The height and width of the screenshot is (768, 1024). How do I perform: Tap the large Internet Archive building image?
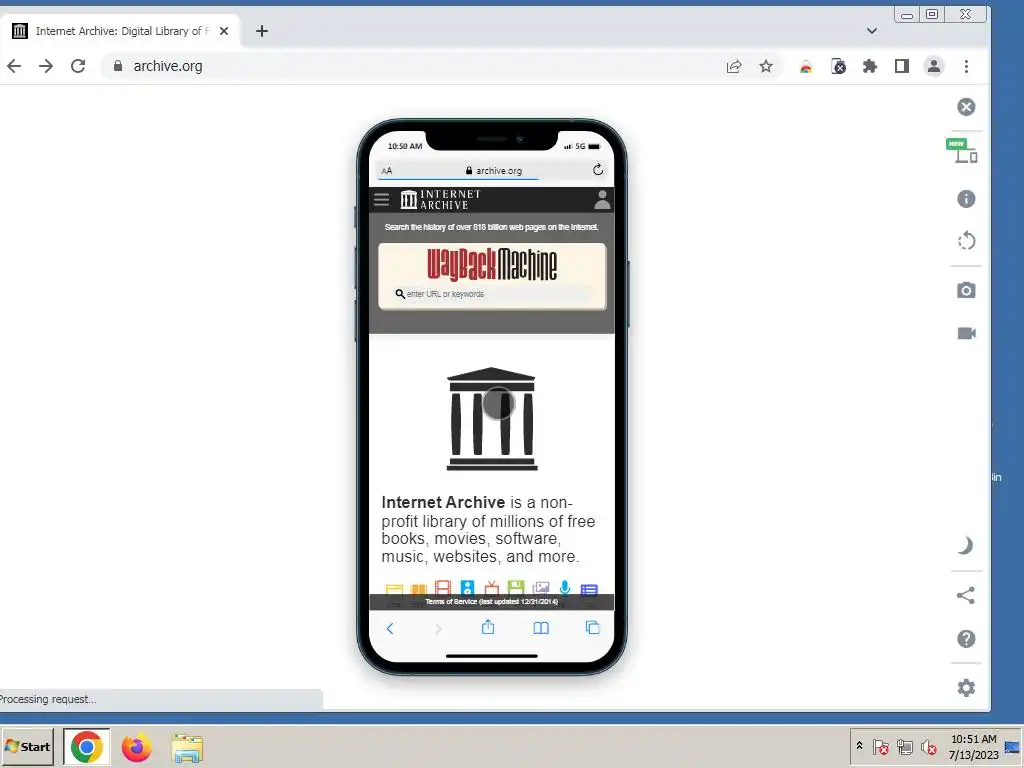pyautogui.click(x=492, y=419)
